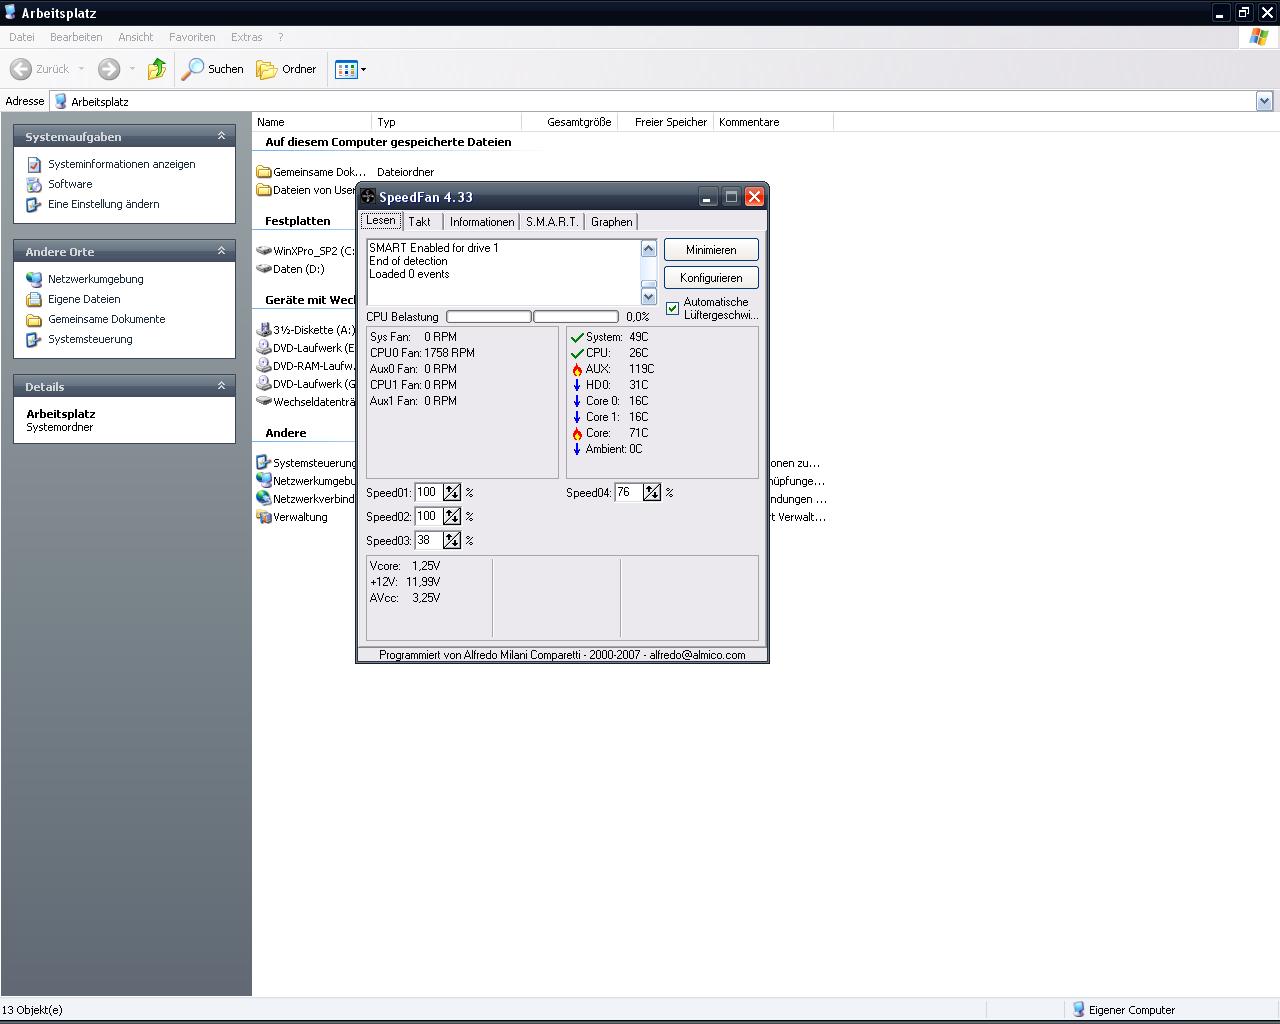Select the Wechseldatenträger drive icon

[264, 402]
